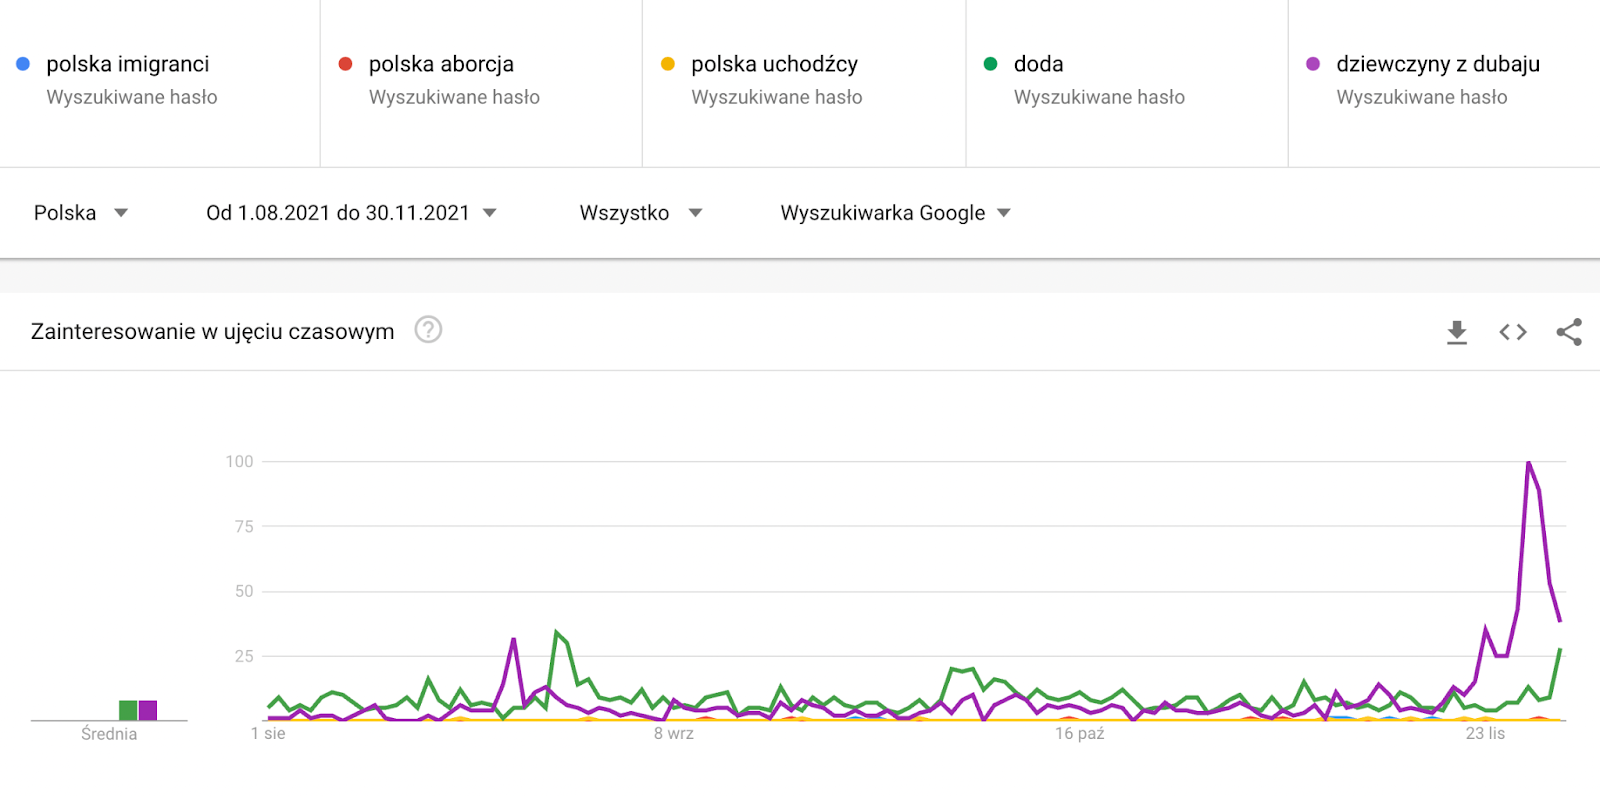Viewport: 1600px width, 796px height.
Task: Download the interest over time chart data
Action: click(1457, 332)
